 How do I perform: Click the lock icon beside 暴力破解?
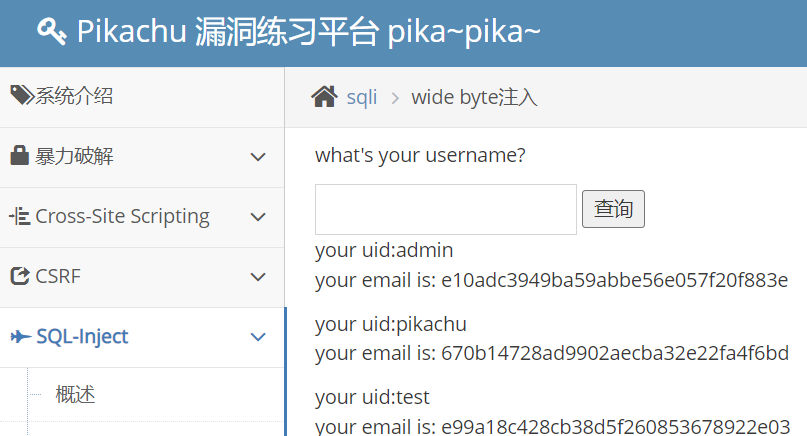[x=20, y=155]
